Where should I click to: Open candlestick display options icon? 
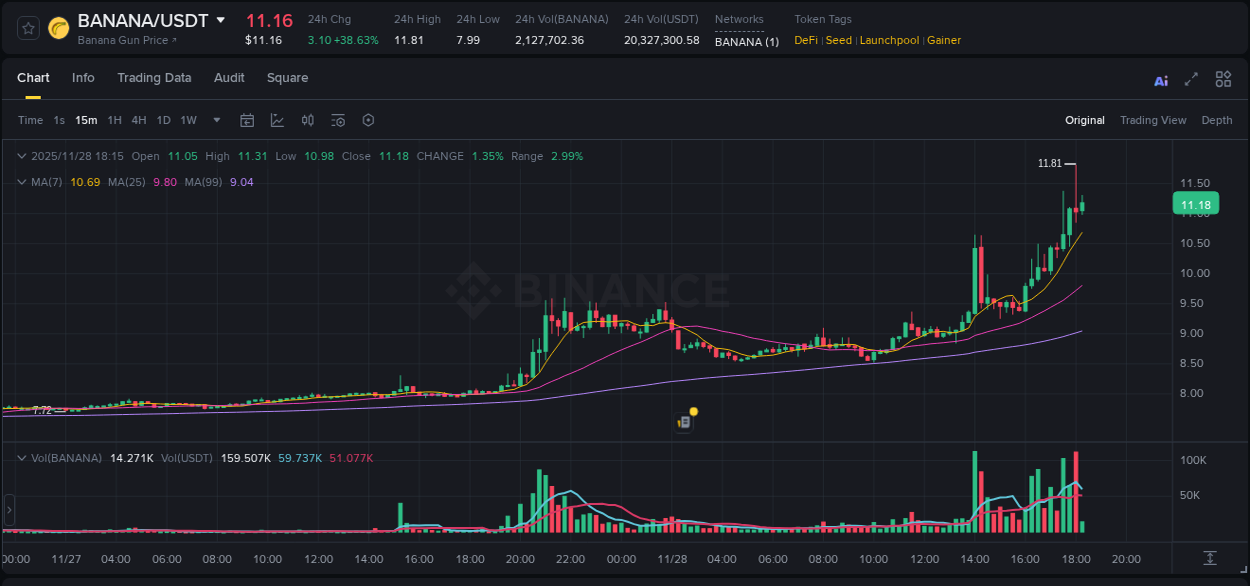pyautogui.click(x=307, y=120)
